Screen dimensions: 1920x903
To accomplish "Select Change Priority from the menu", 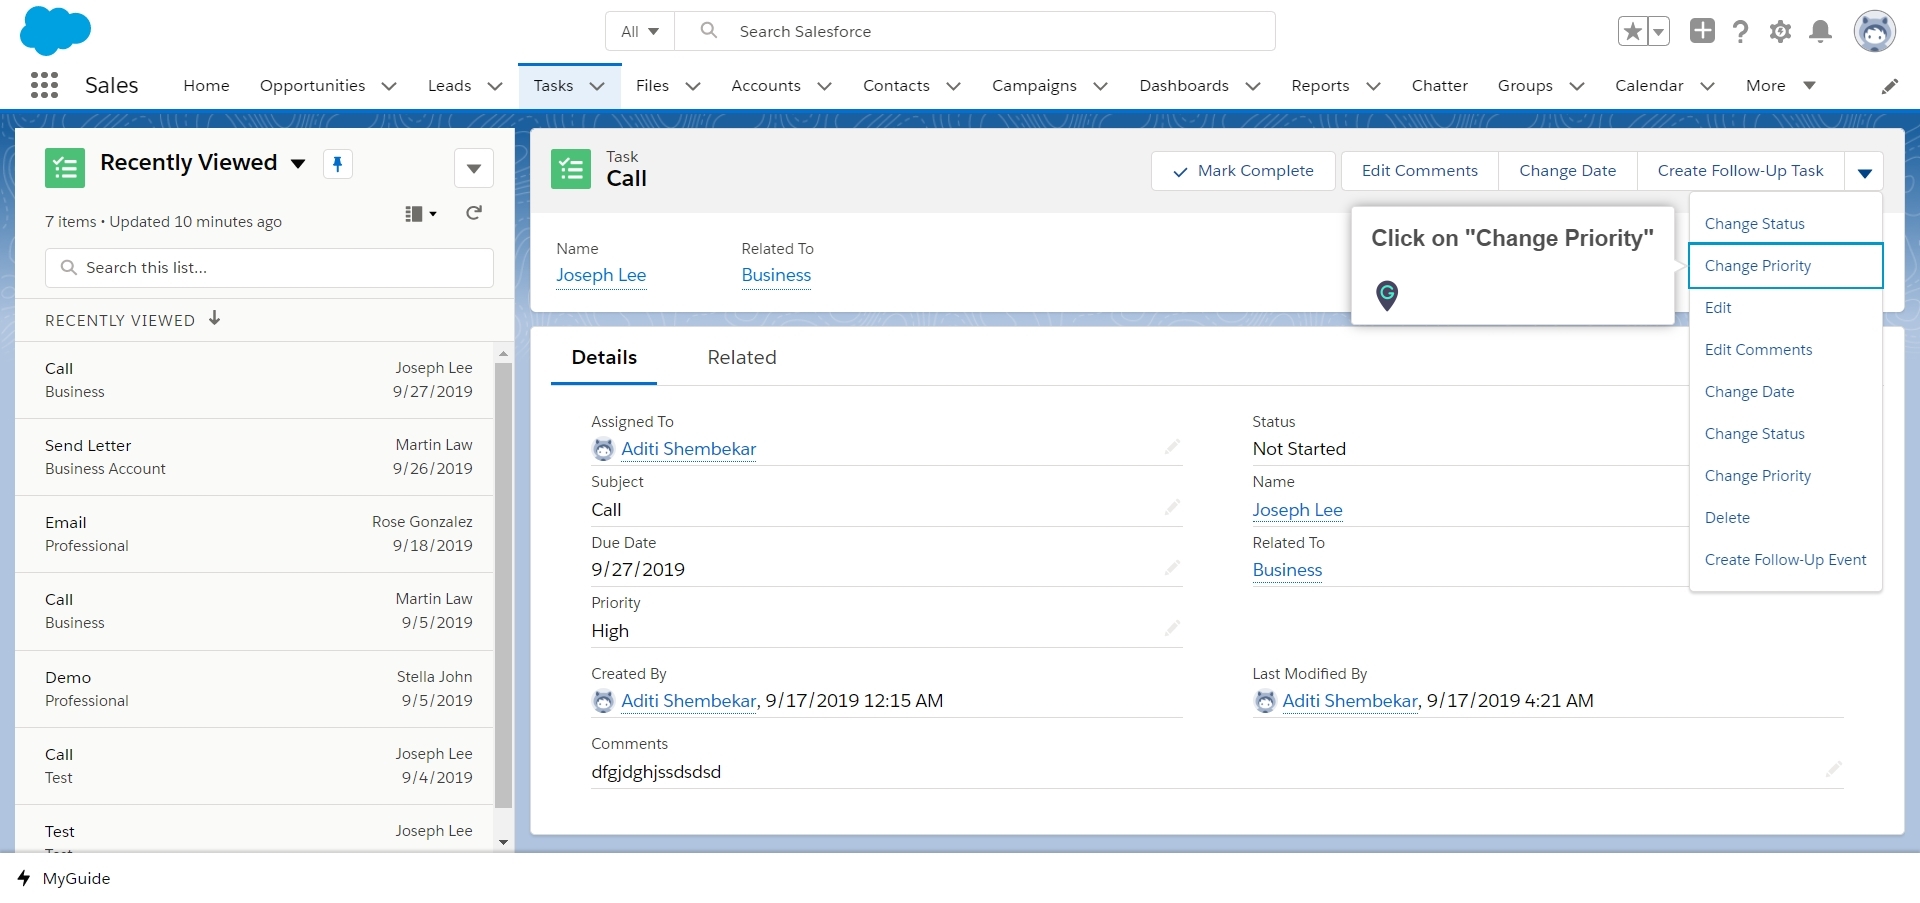I will (x=1758, y=265).
